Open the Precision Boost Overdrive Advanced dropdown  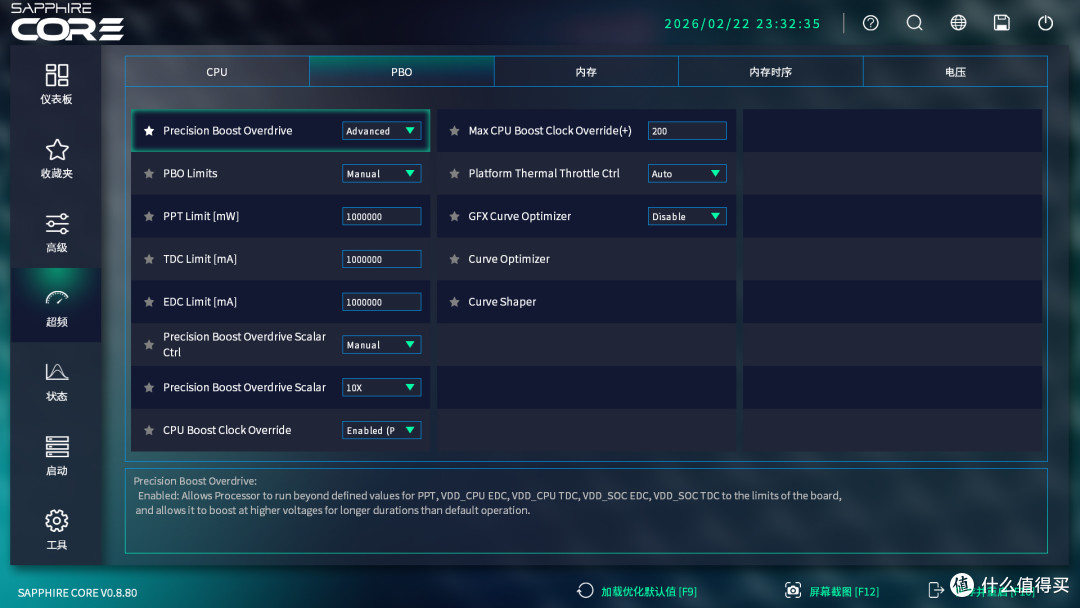(382, 131)
